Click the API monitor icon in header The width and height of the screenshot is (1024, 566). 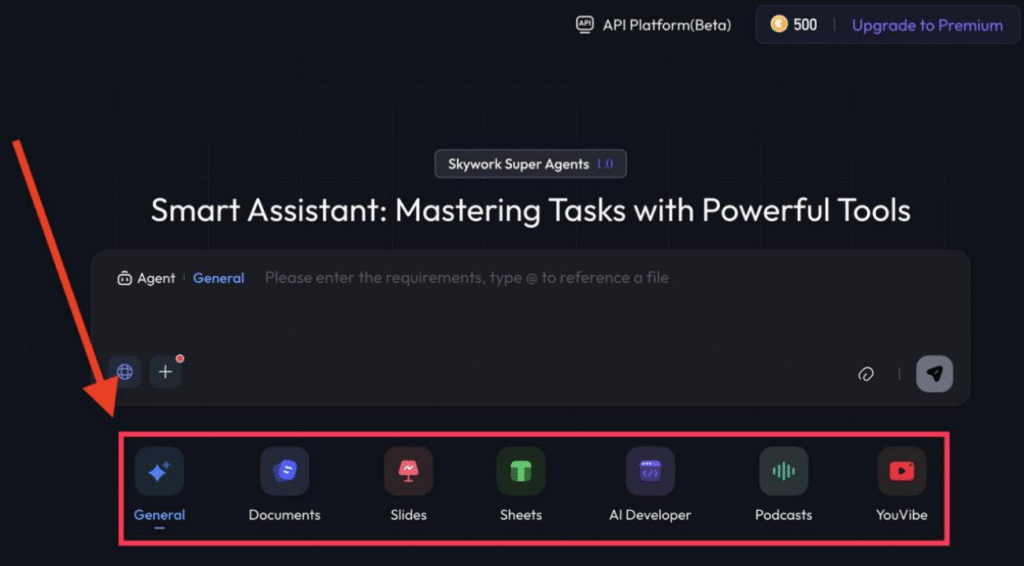click(585, 25)
